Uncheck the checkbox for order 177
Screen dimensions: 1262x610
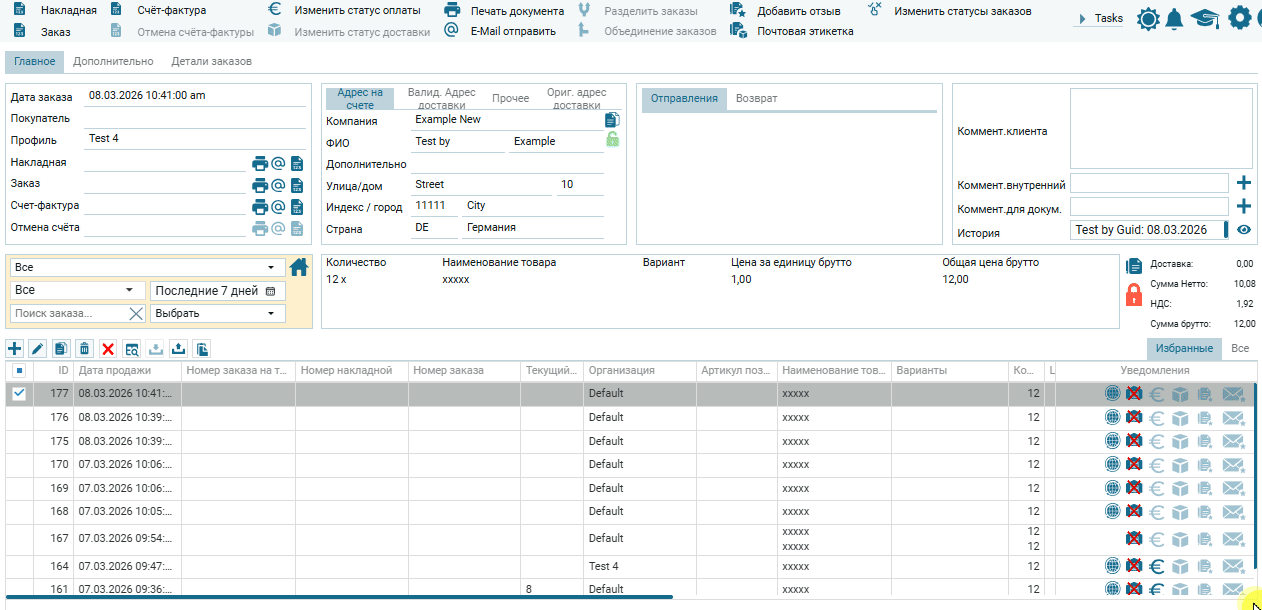tap(19, 394)
